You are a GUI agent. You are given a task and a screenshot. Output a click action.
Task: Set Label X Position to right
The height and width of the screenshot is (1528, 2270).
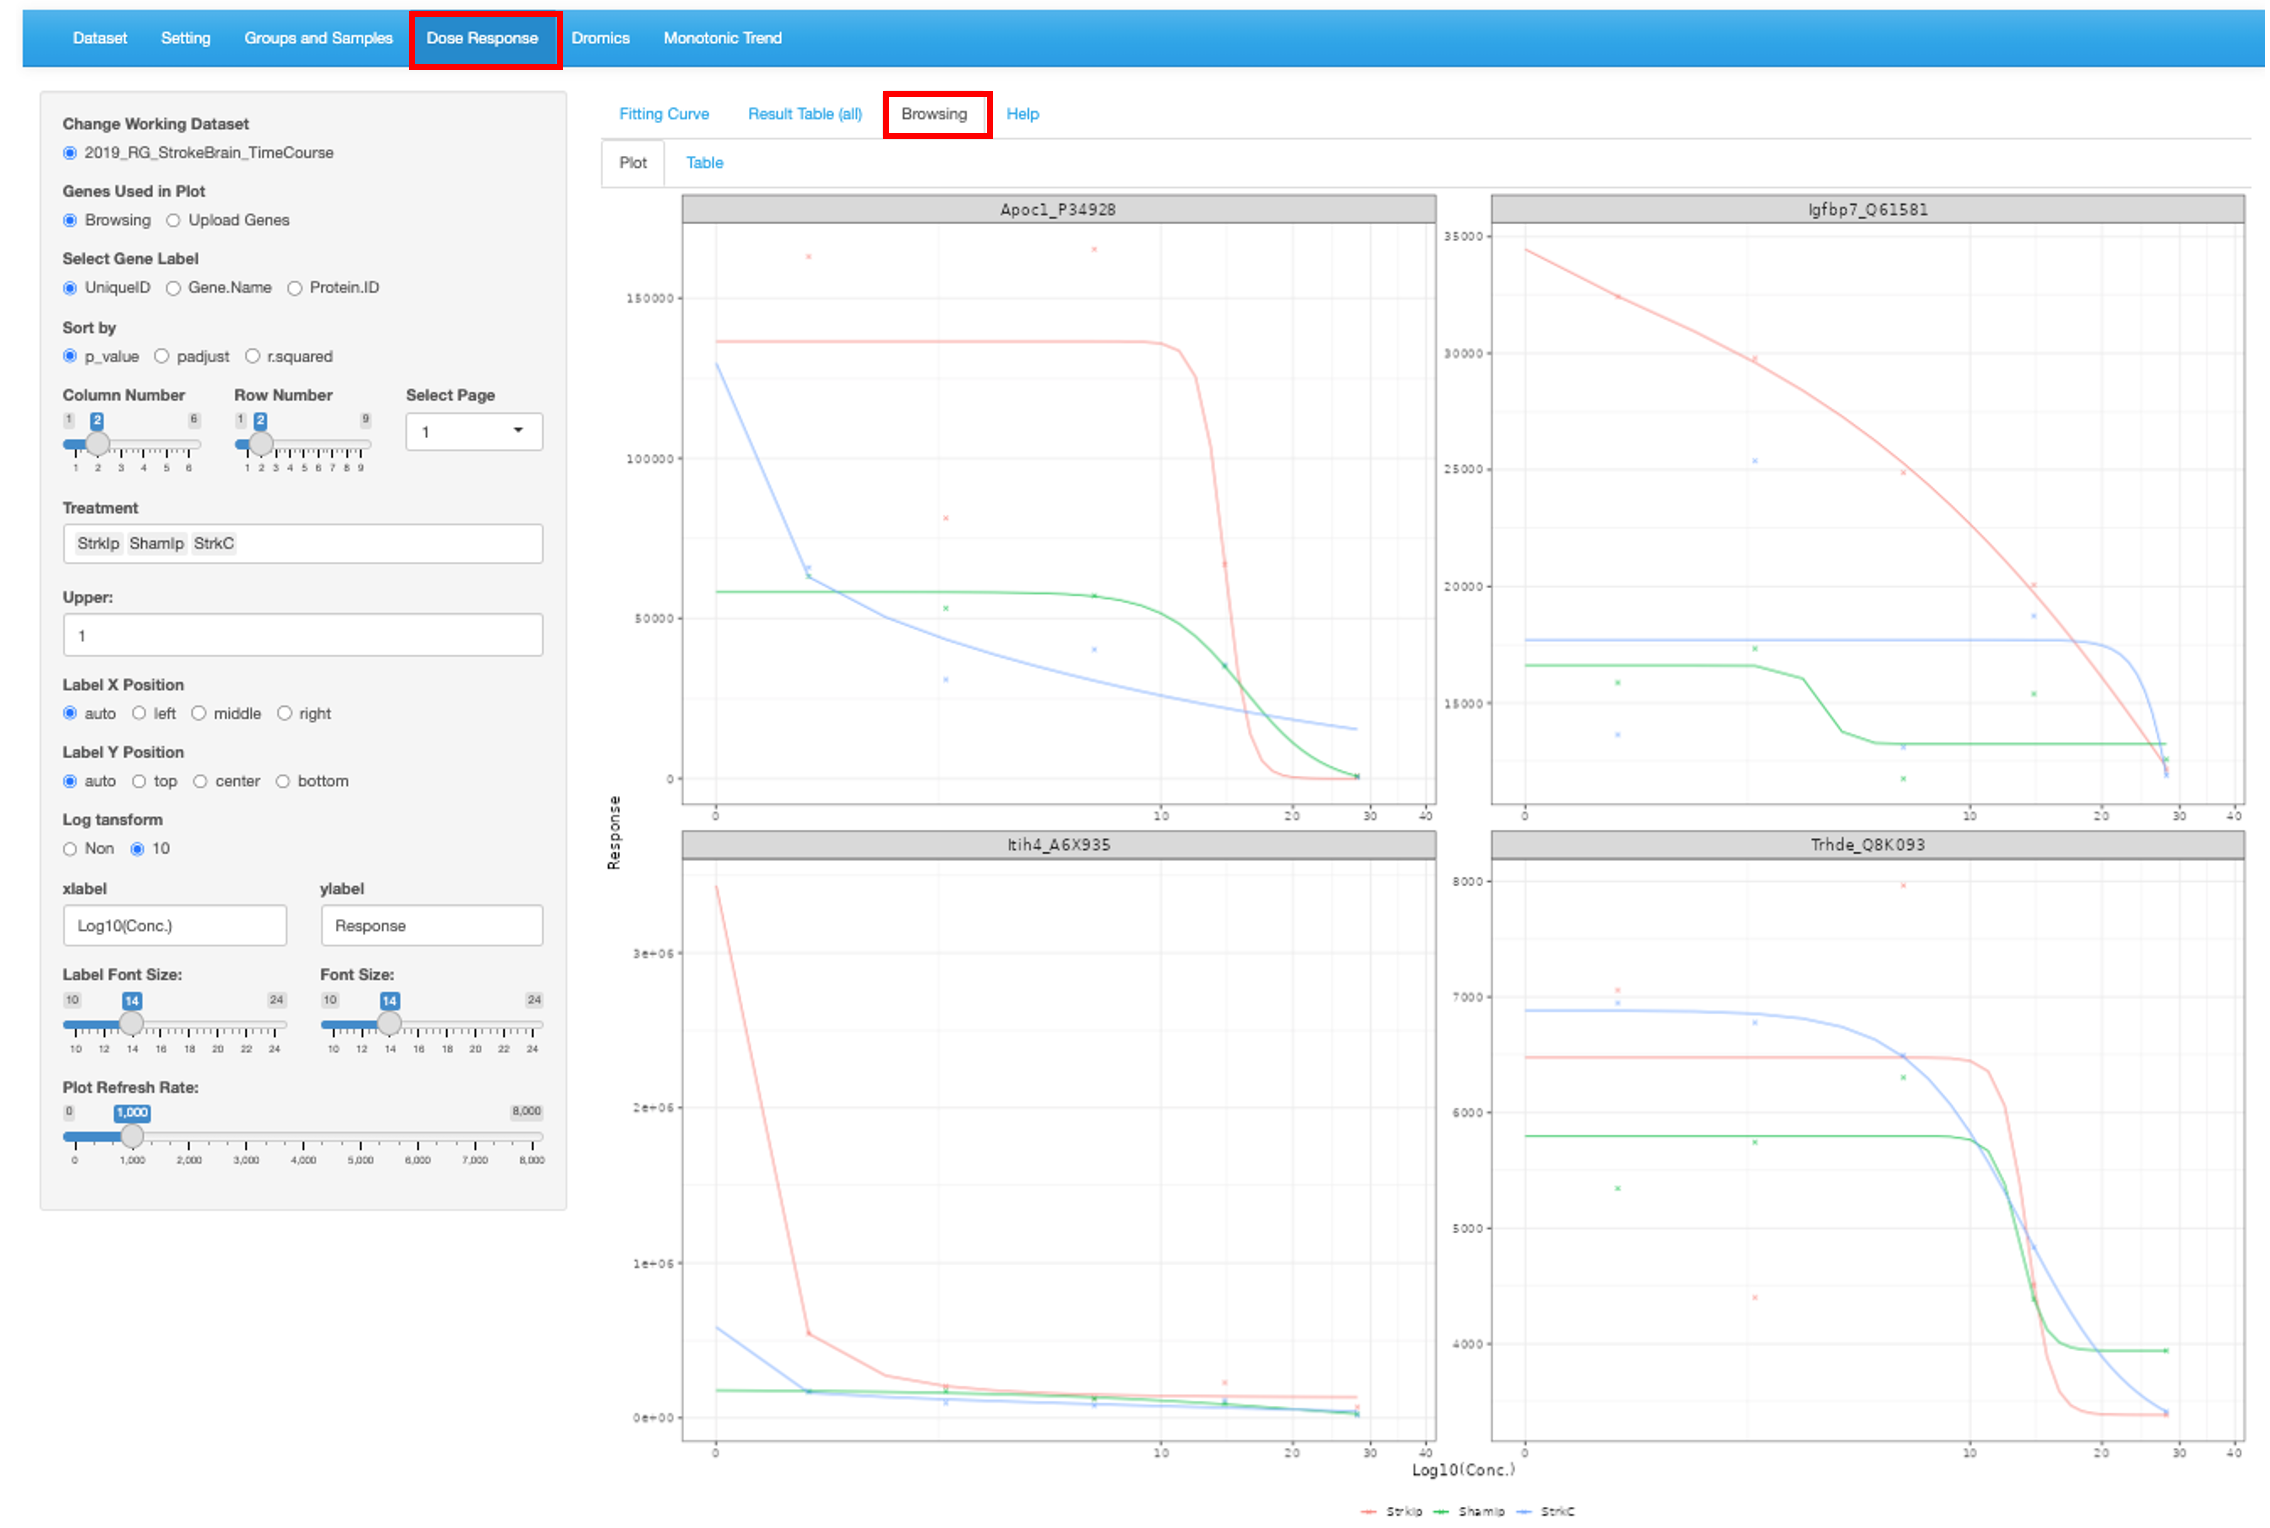click(x=285, y=713)
